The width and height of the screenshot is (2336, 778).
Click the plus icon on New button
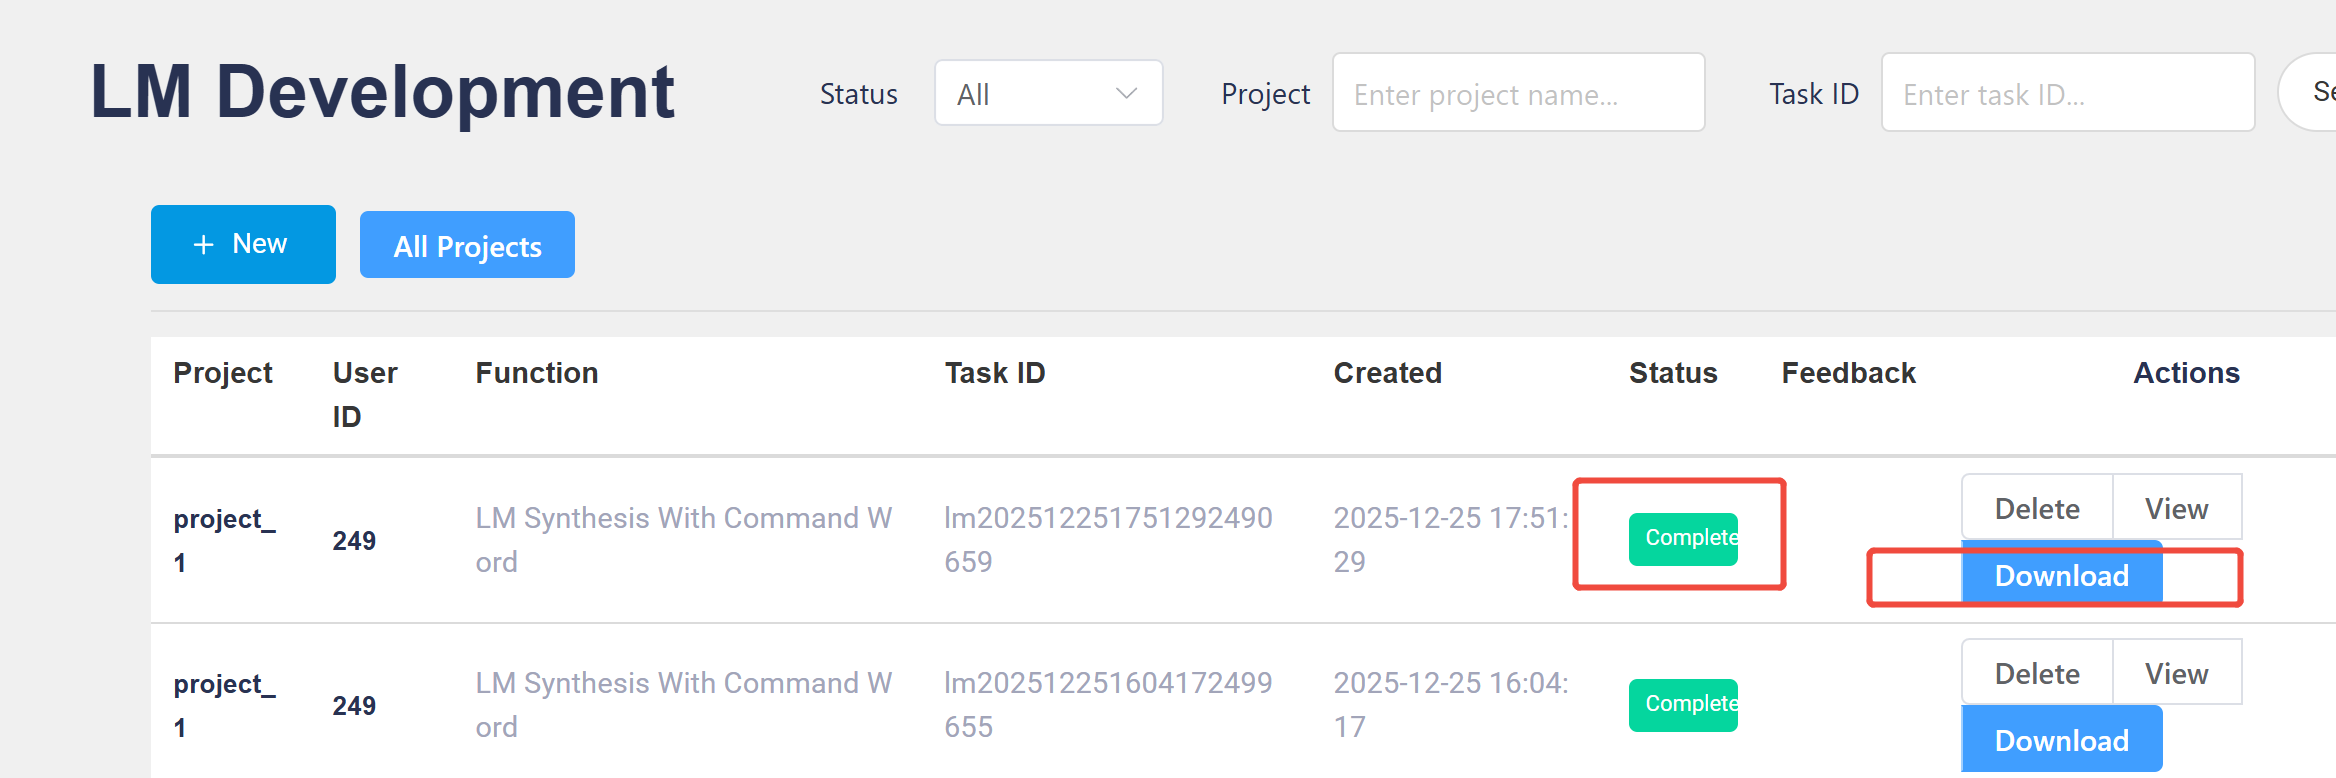[203, 245]
